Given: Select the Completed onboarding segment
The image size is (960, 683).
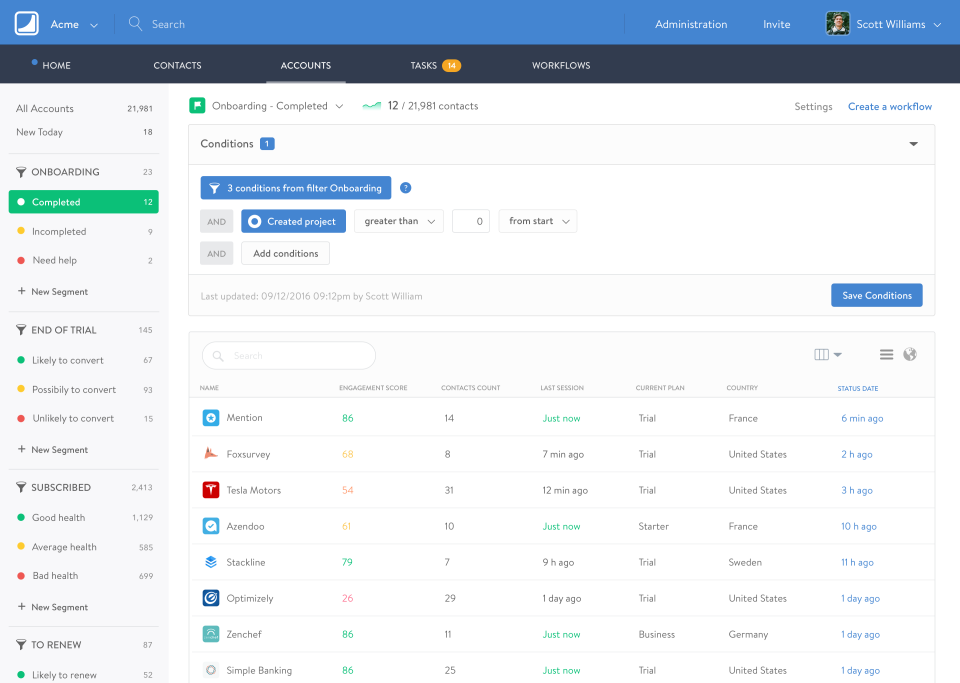Looking at the screenshot, I should click(83, 202).
